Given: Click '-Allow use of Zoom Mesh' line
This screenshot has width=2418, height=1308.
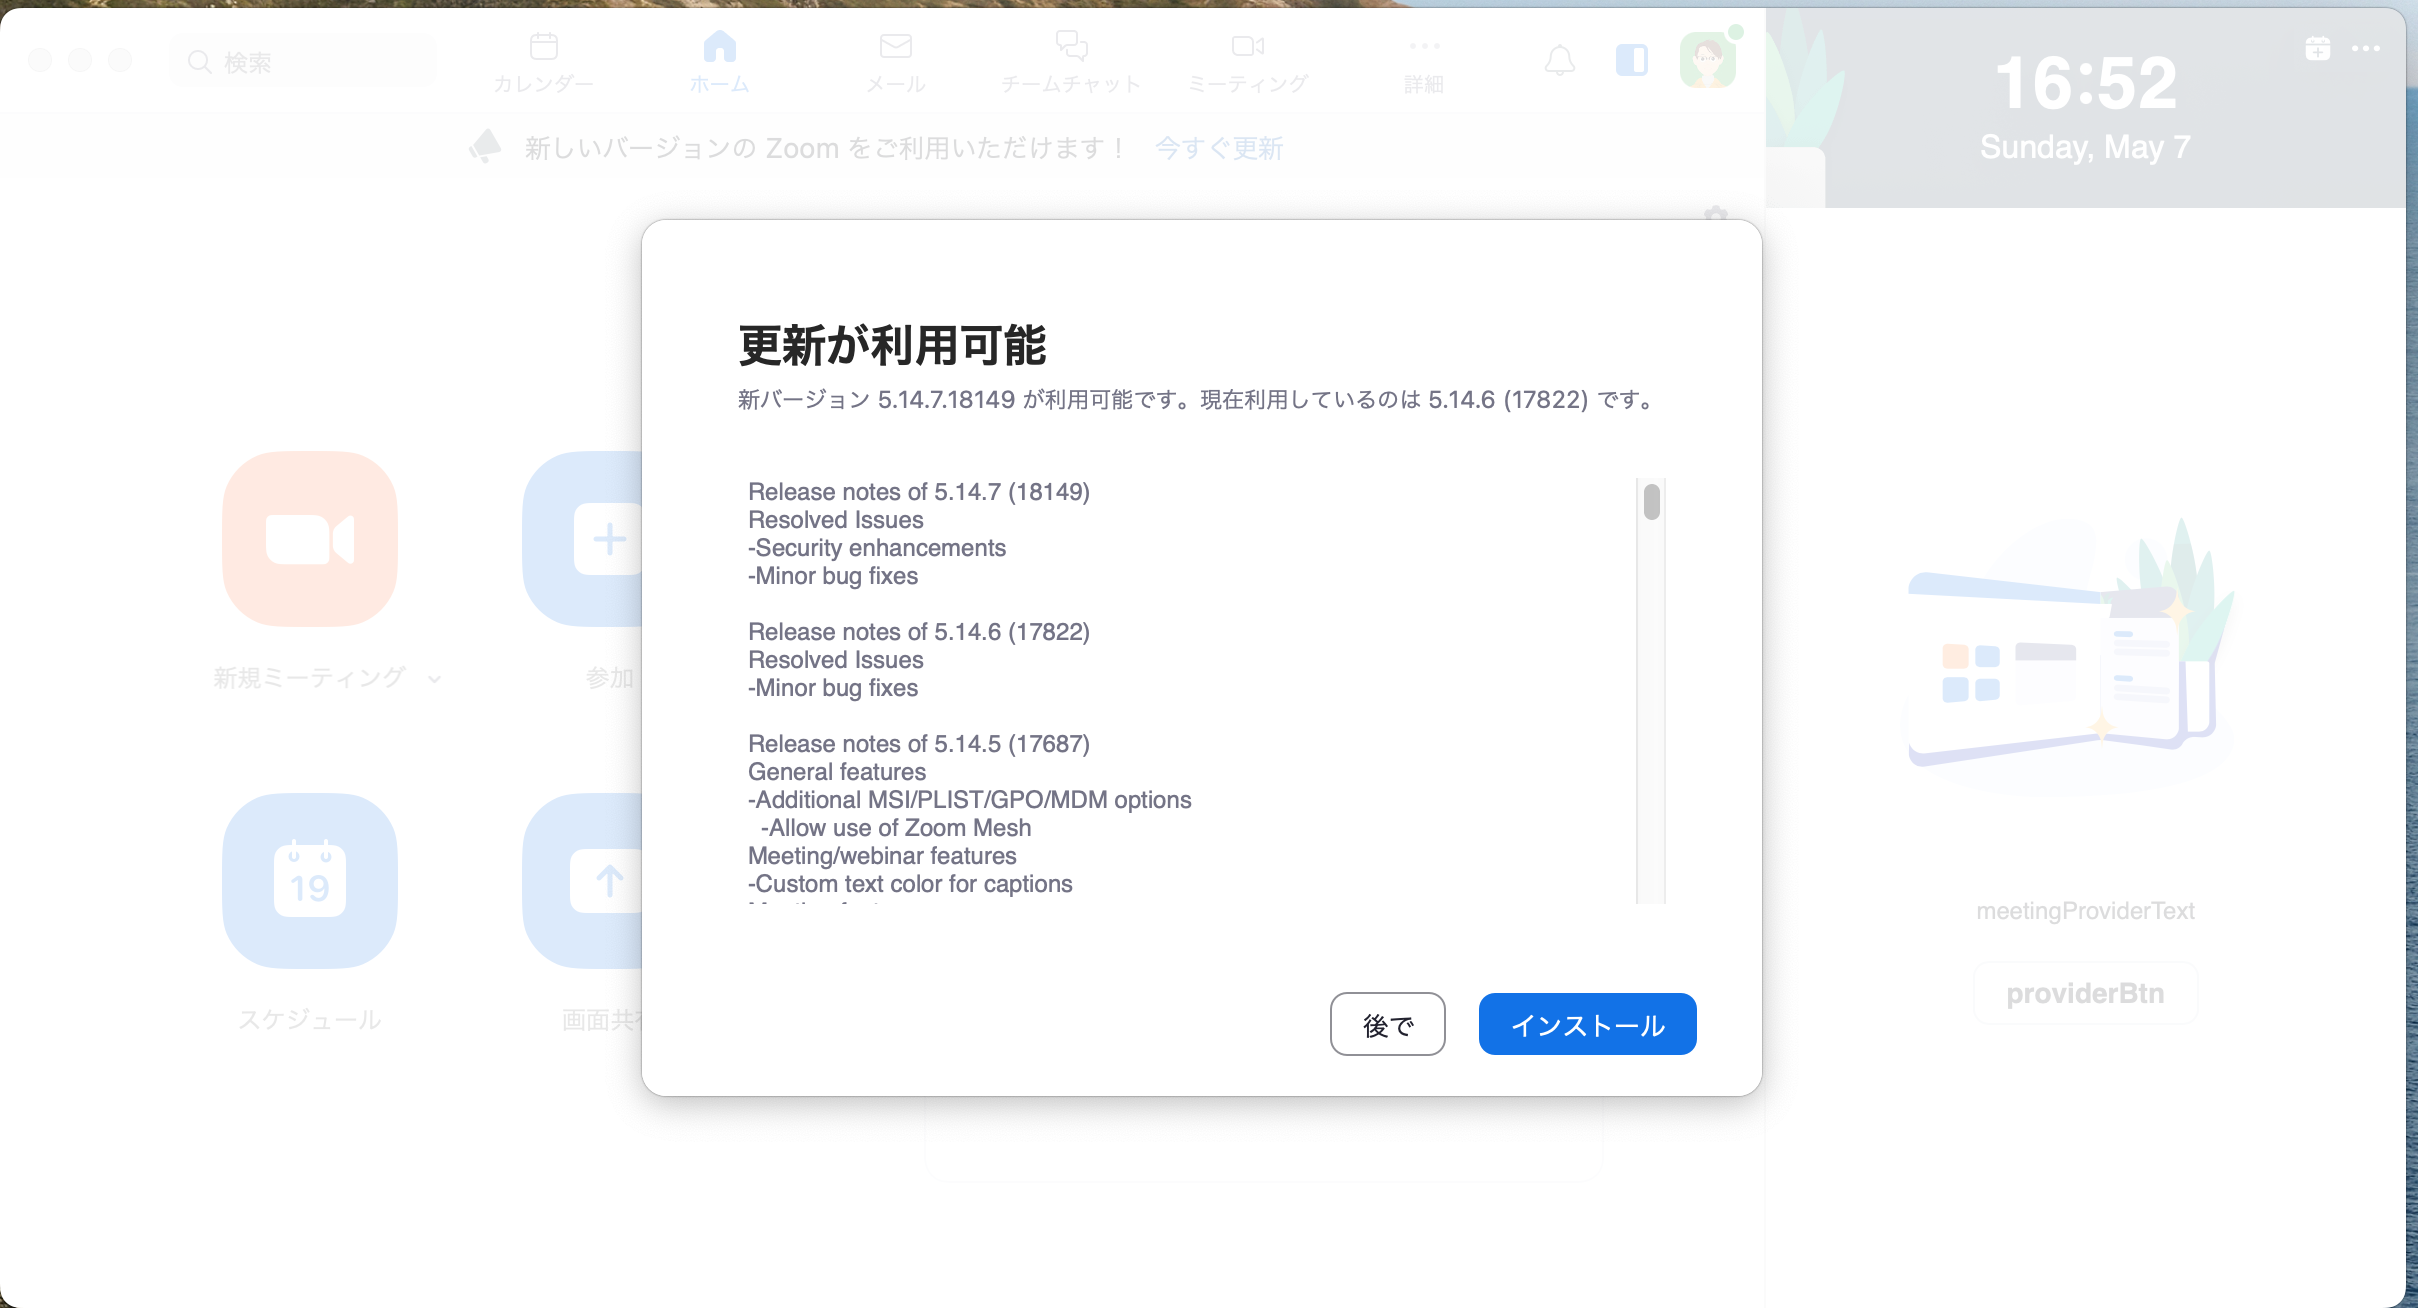Looking at the screenshot, I should click(x=895, y=828).
